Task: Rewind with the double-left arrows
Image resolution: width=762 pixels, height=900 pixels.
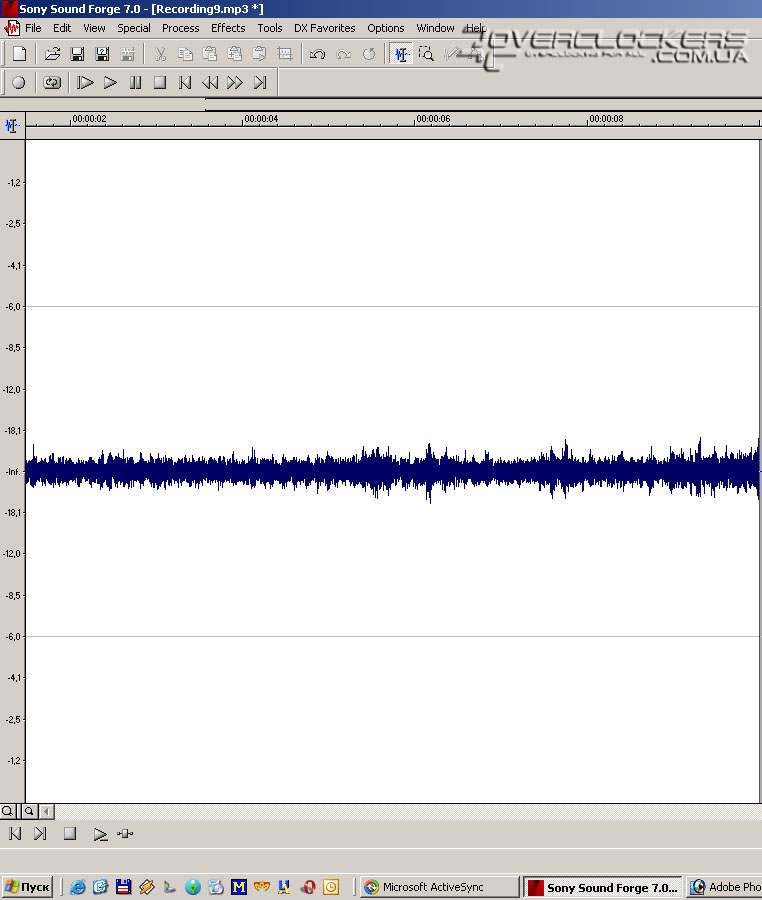Action: [210, 83]
